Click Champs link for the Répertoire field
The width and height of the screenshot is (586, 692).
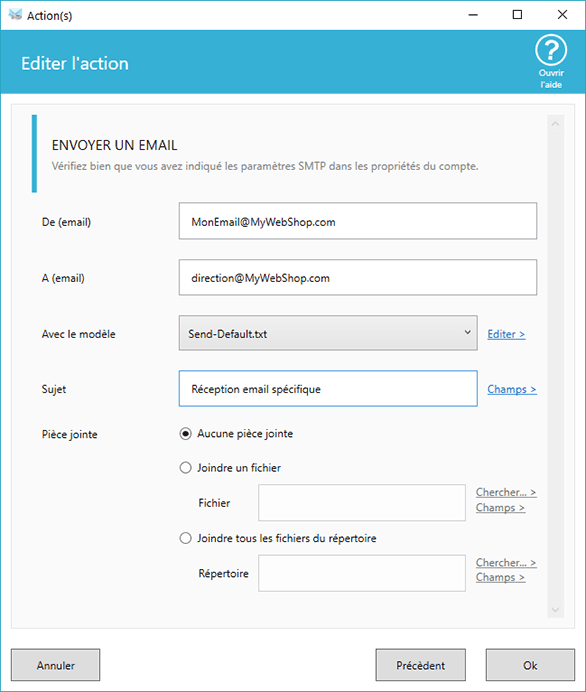click(500, 577)
